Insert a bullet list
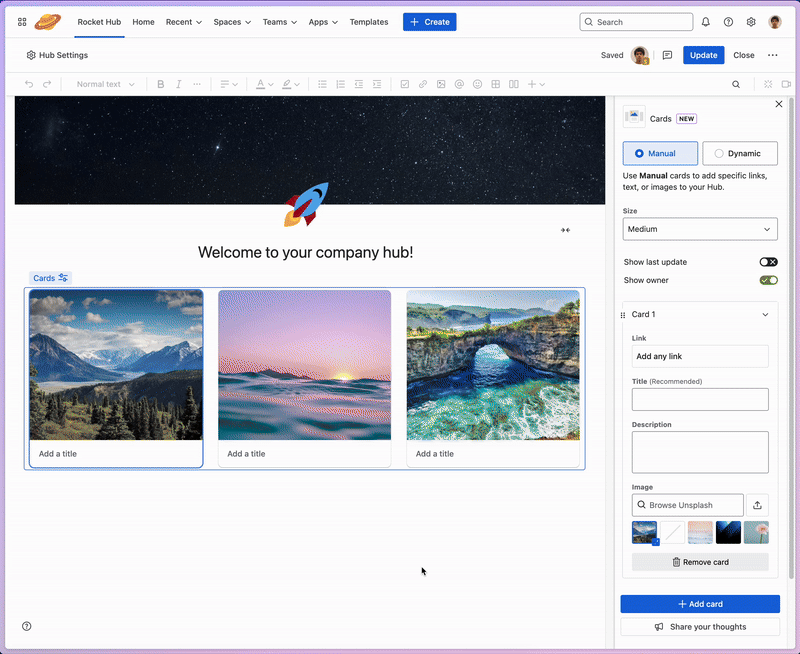Image resolution: width=800 pixels, height=654 pixels. pos(322,84)
